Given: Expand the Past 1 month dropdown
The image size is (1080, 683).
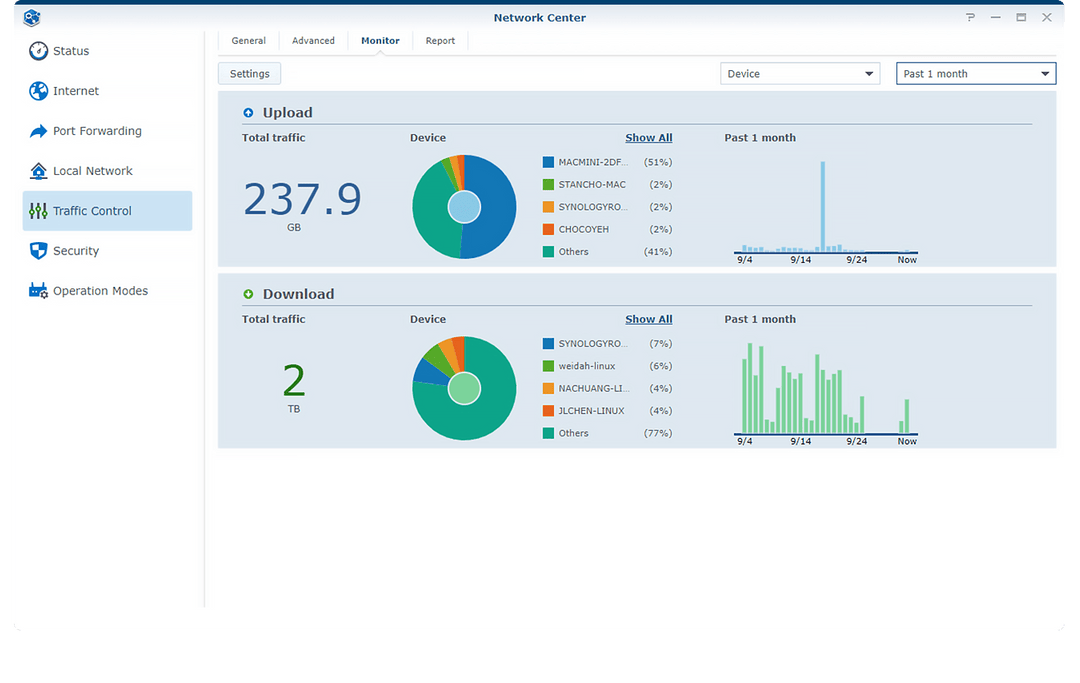Looking at the screenshot, I should click(x=975, y=74).
